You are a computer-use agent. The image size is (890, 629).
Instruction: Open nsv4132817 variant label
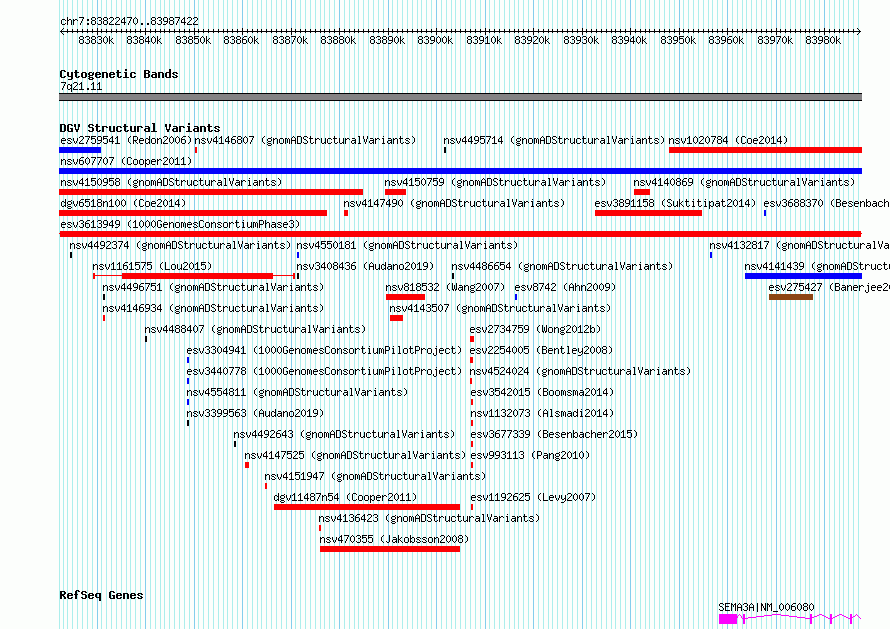[x=799, y=245]
